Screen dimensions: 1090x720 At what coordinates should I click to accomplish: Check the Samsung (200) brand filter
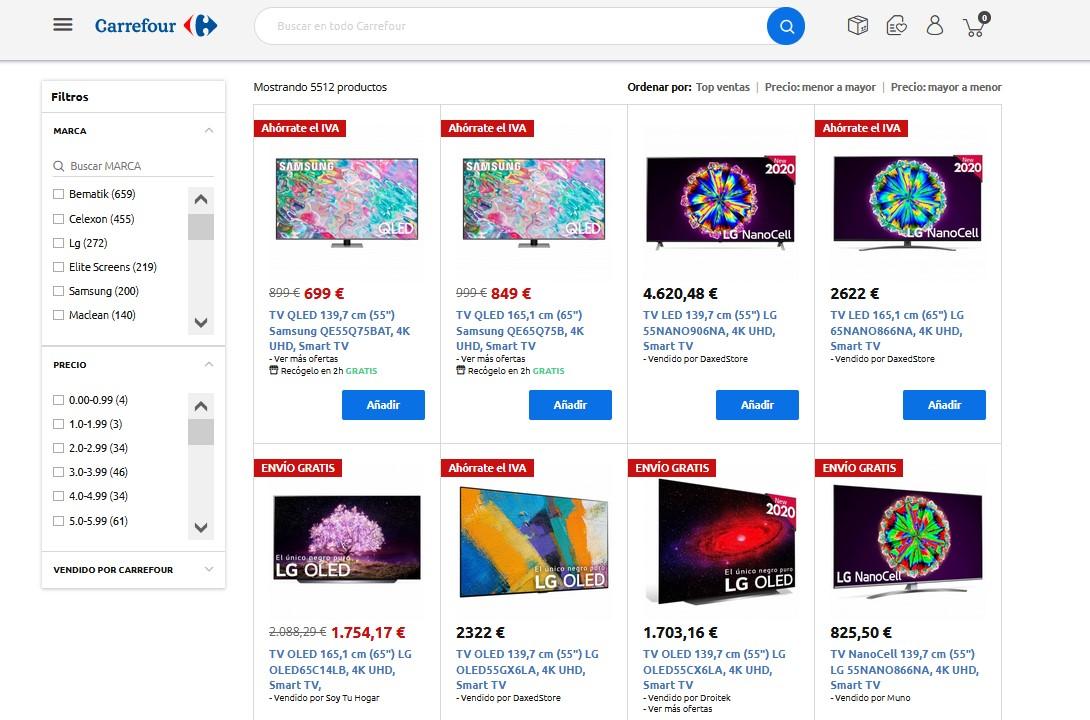point(58,291)
